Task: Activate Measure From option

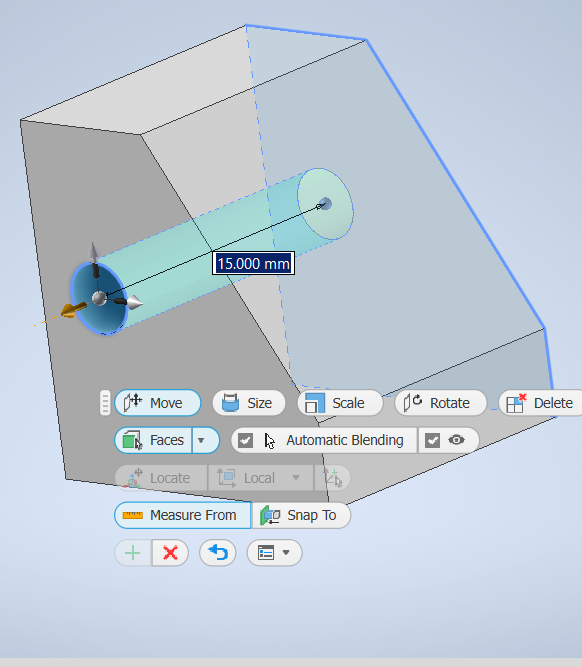Action: pos(183,515)
